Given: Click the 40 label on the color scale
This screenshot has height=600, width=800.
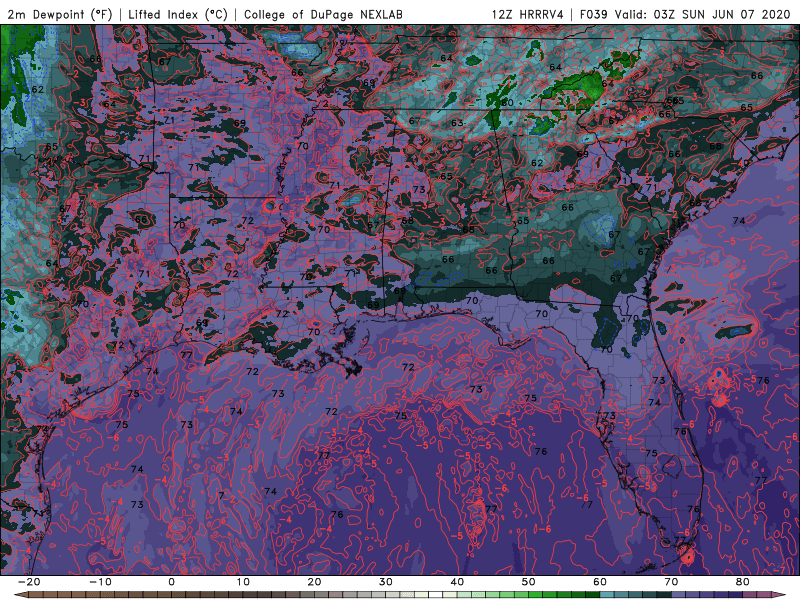Looking at the screenshot, I should coord(457,582).
